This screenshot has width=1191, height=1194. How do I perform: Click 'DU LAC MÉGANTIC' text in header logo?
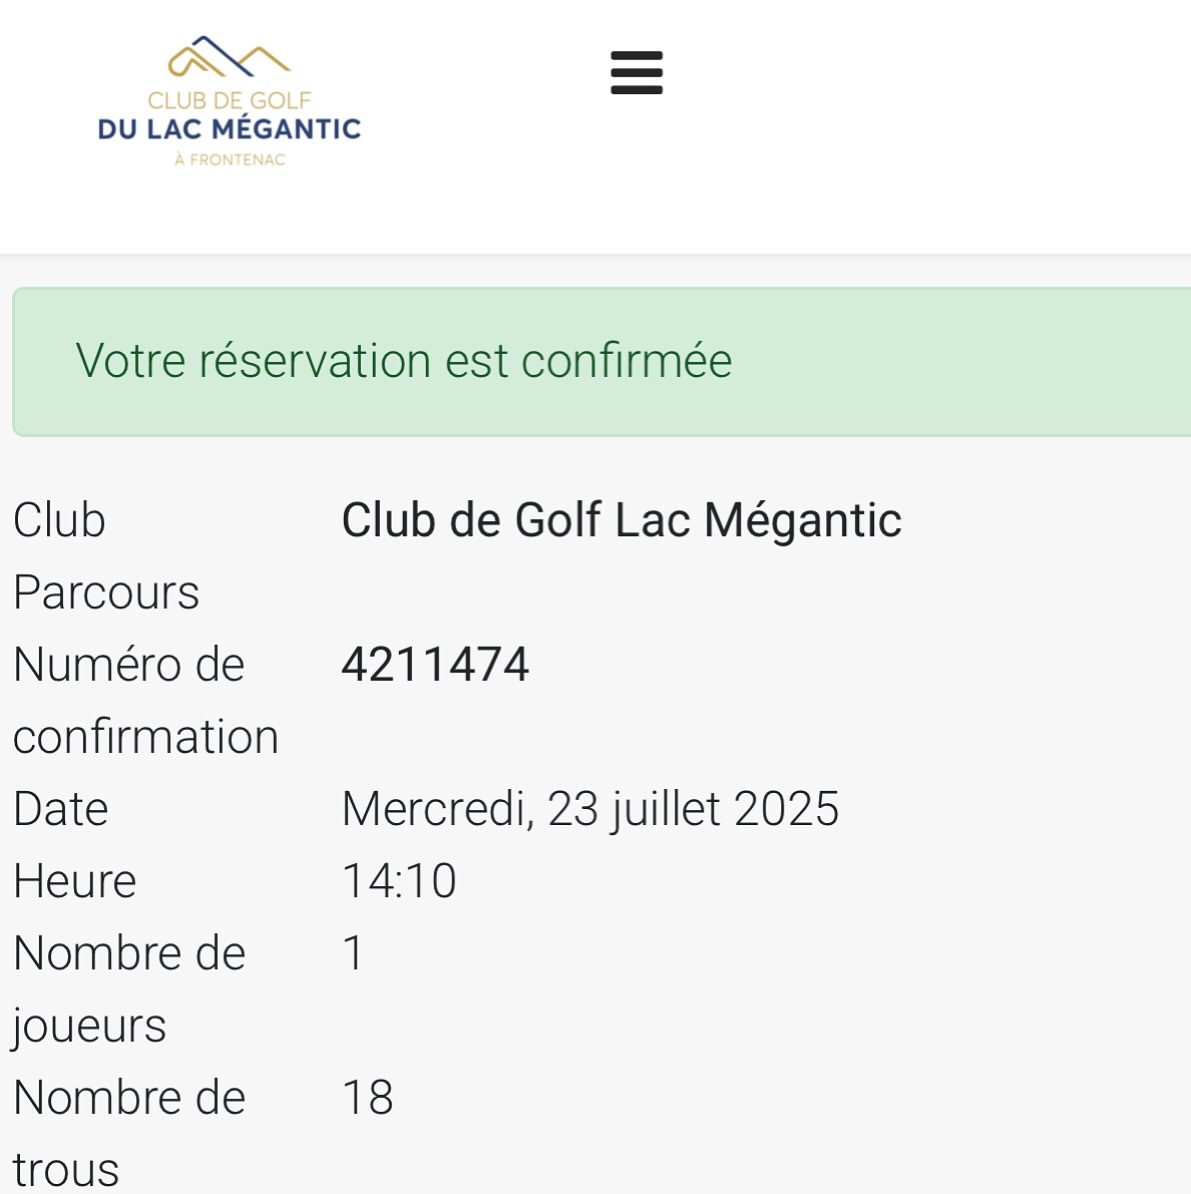tap(229, 129)
